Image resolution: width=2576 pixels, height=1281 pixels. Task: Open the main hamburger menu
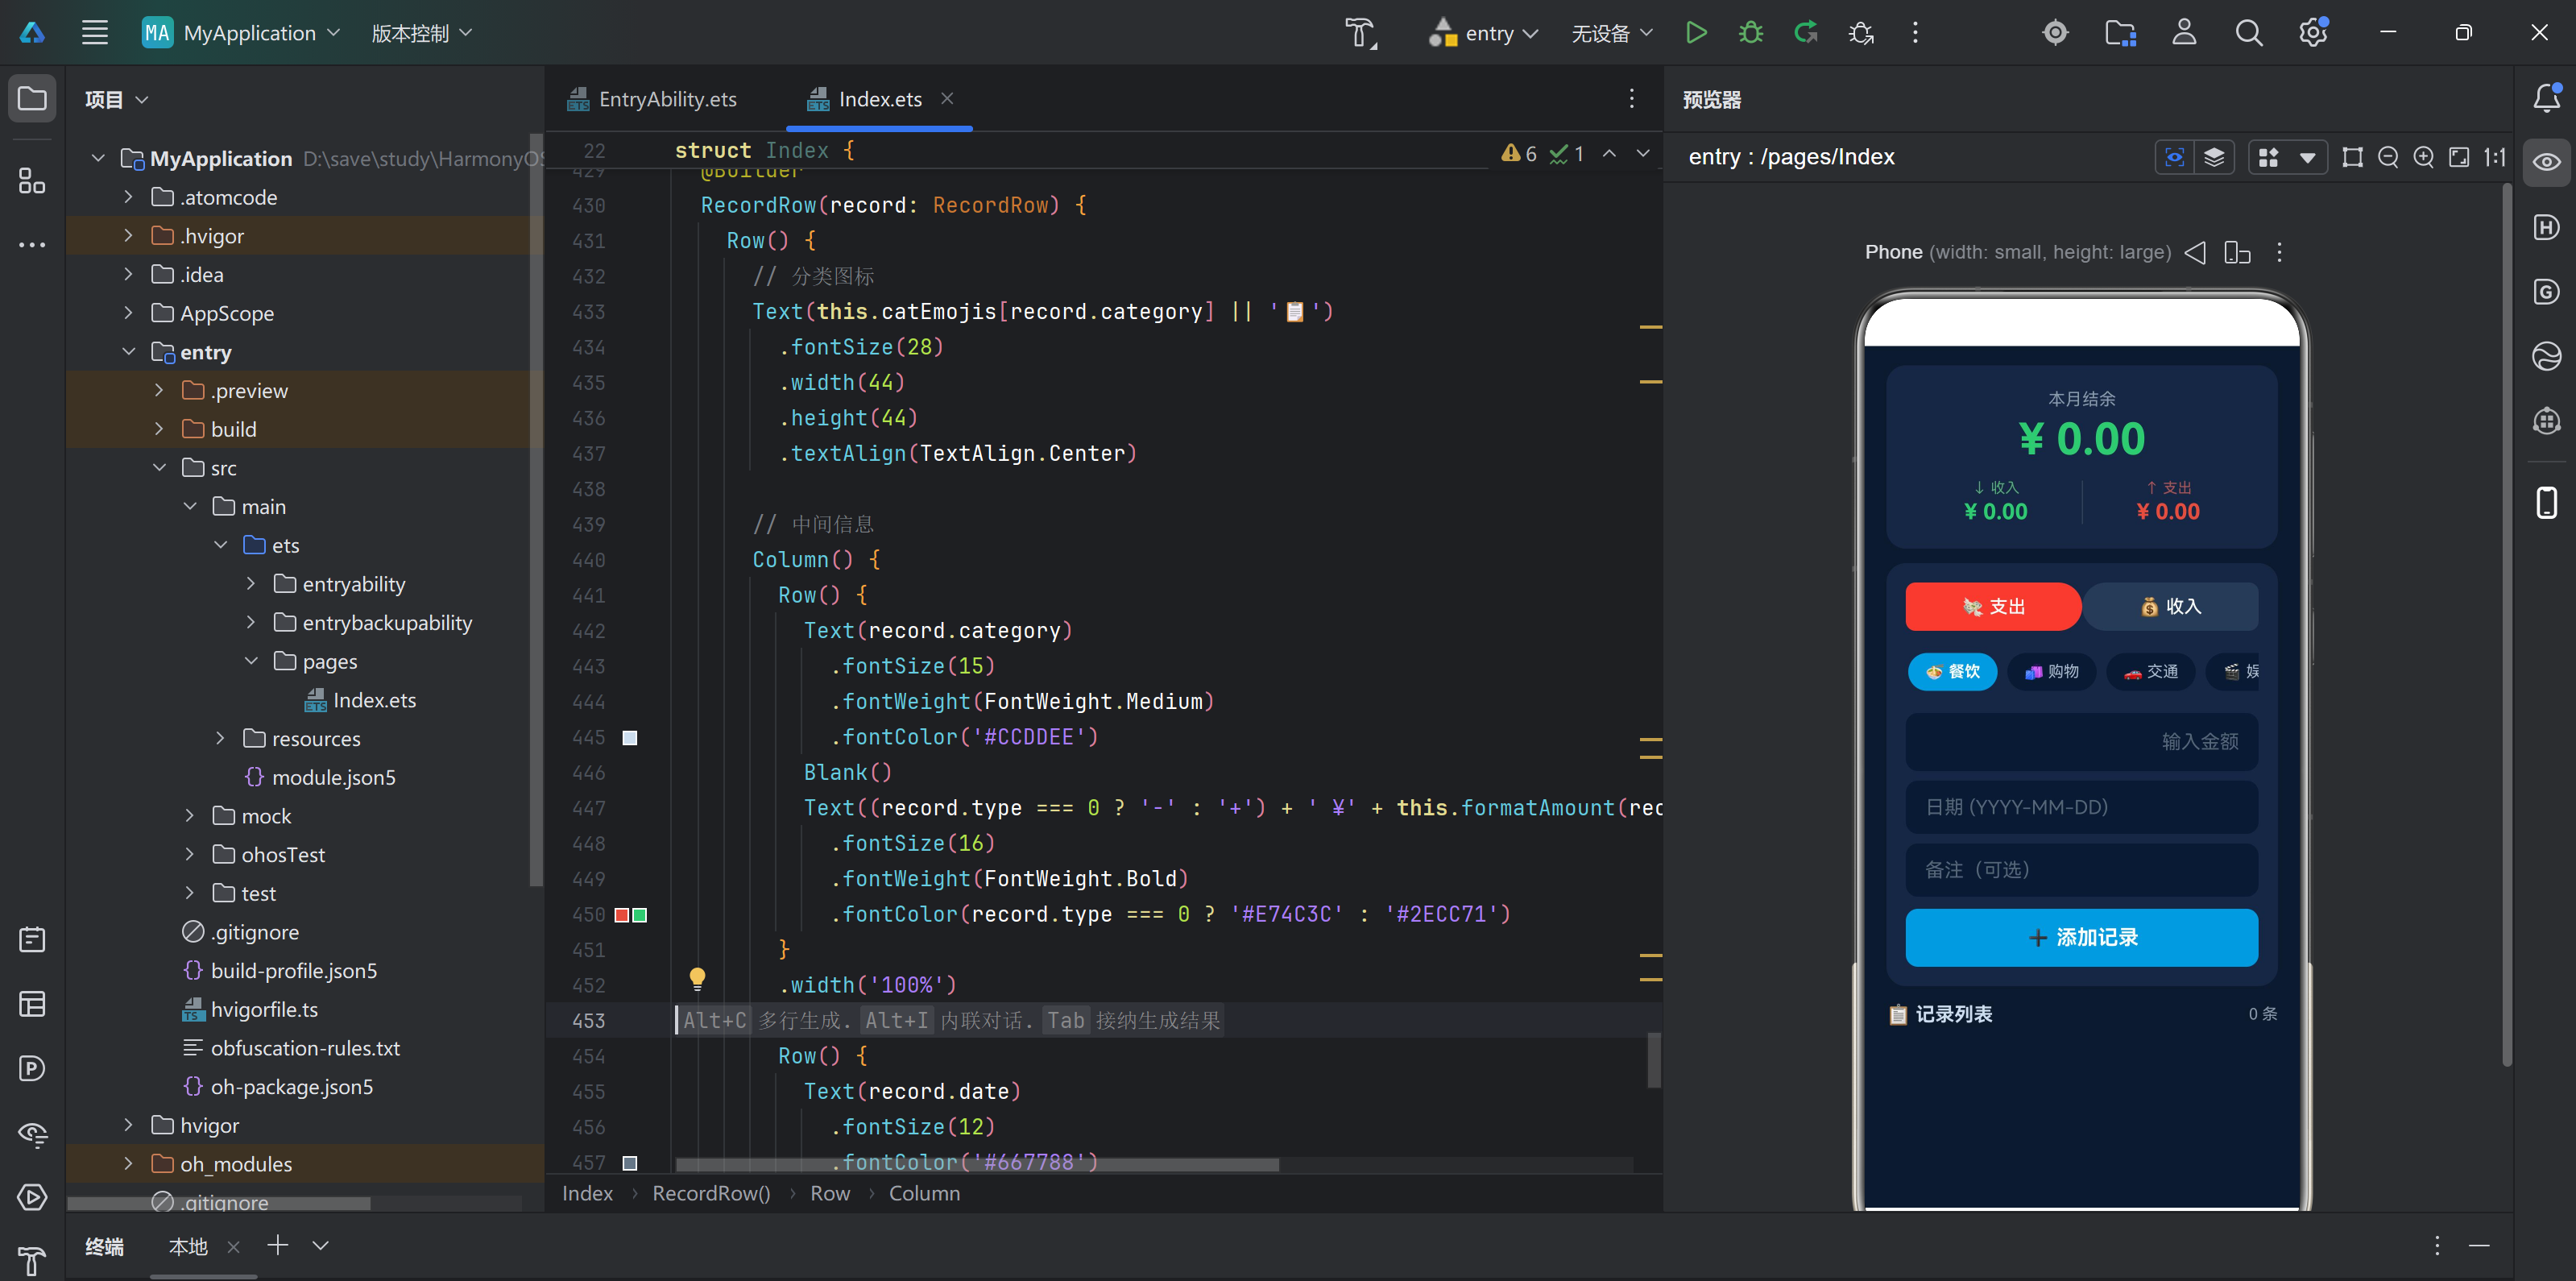coord(95,33)
